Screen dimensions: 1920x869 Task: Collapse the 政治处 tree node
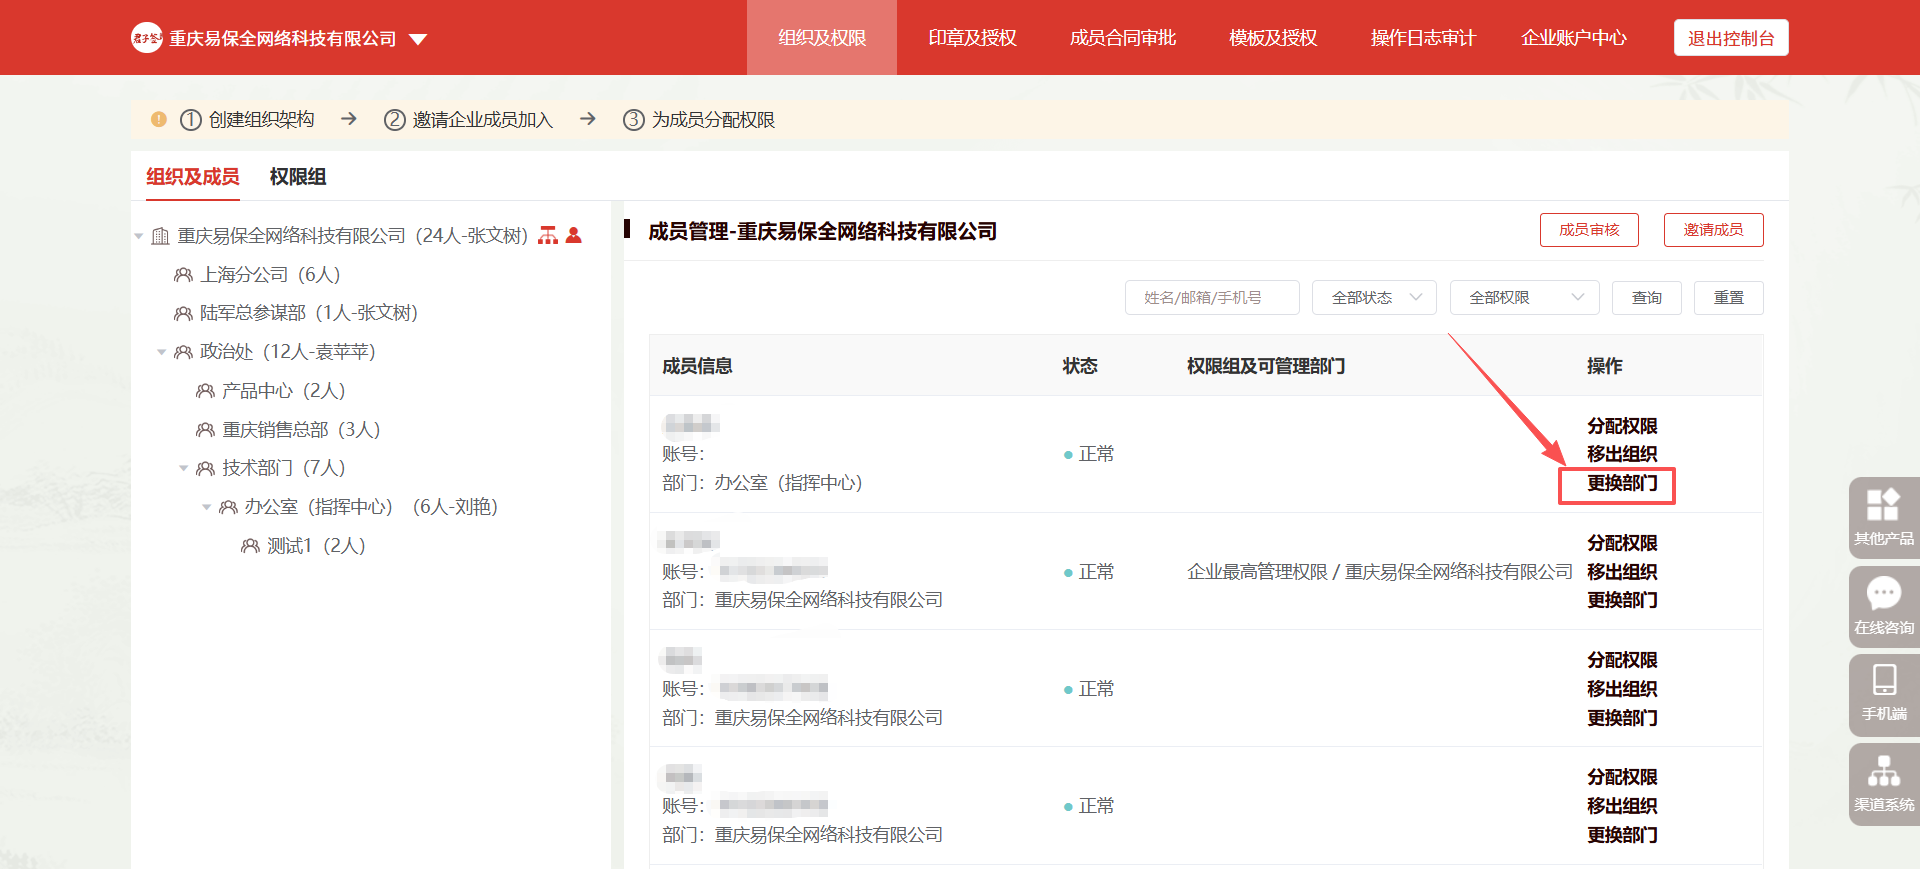(162, 352)
